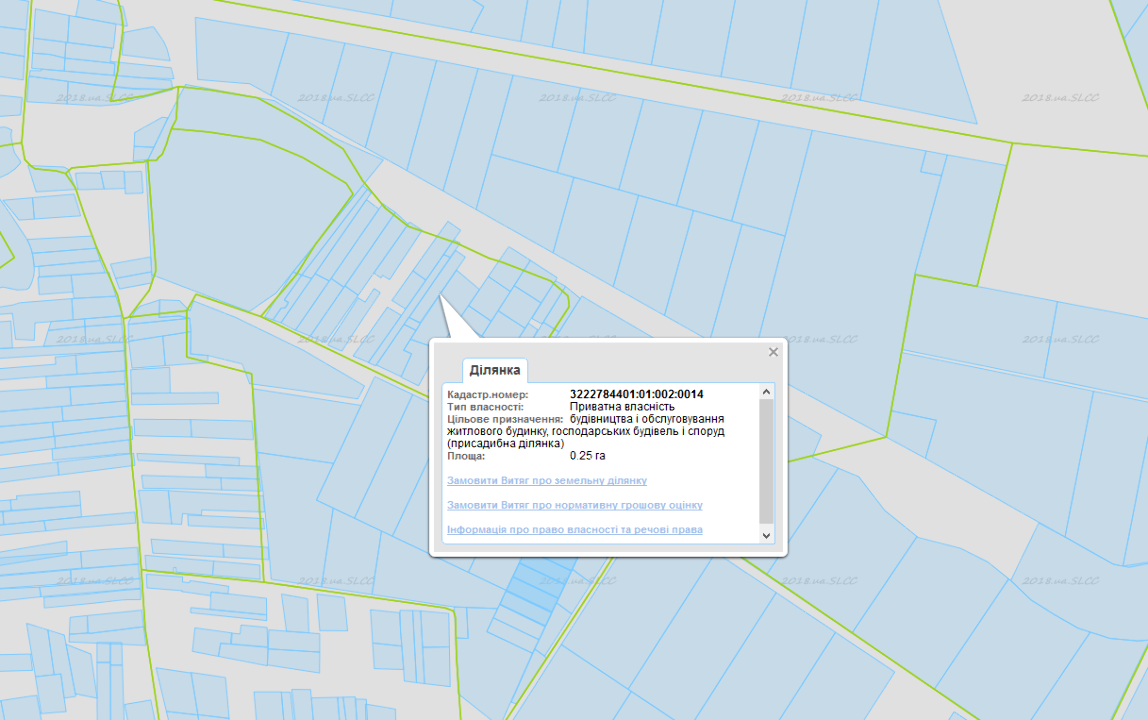
Task: Click the popup scrollbar up arrow
Action: click(767, 392)
